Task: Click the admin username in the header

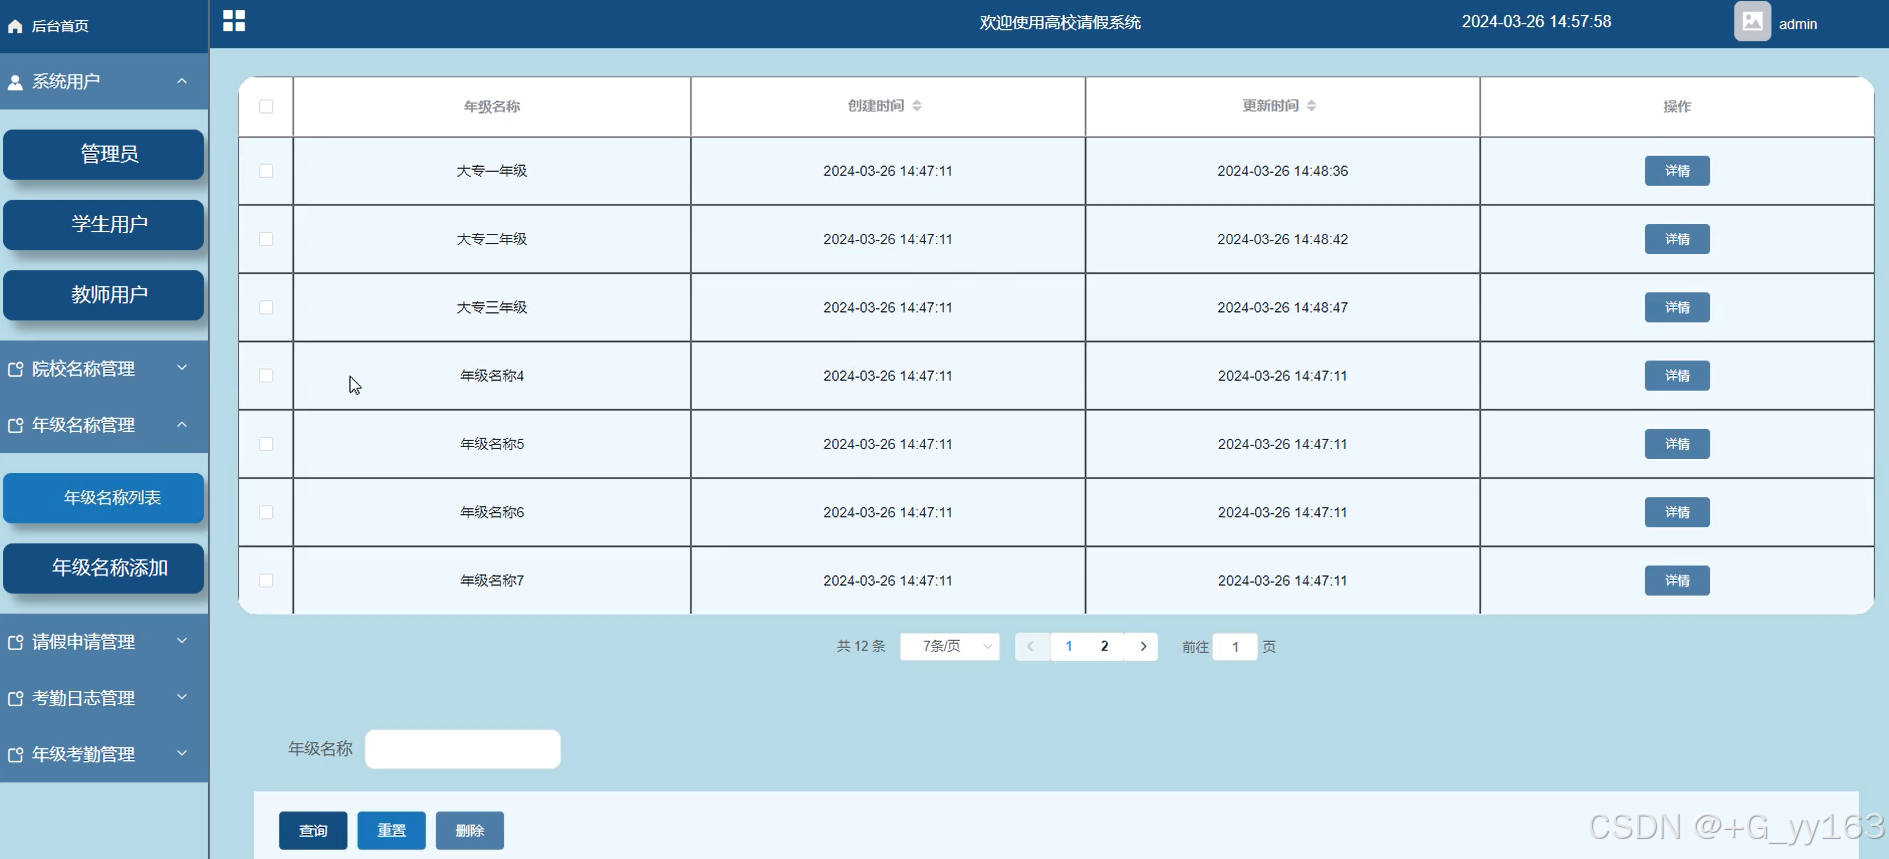Action: coord(1798,24)
